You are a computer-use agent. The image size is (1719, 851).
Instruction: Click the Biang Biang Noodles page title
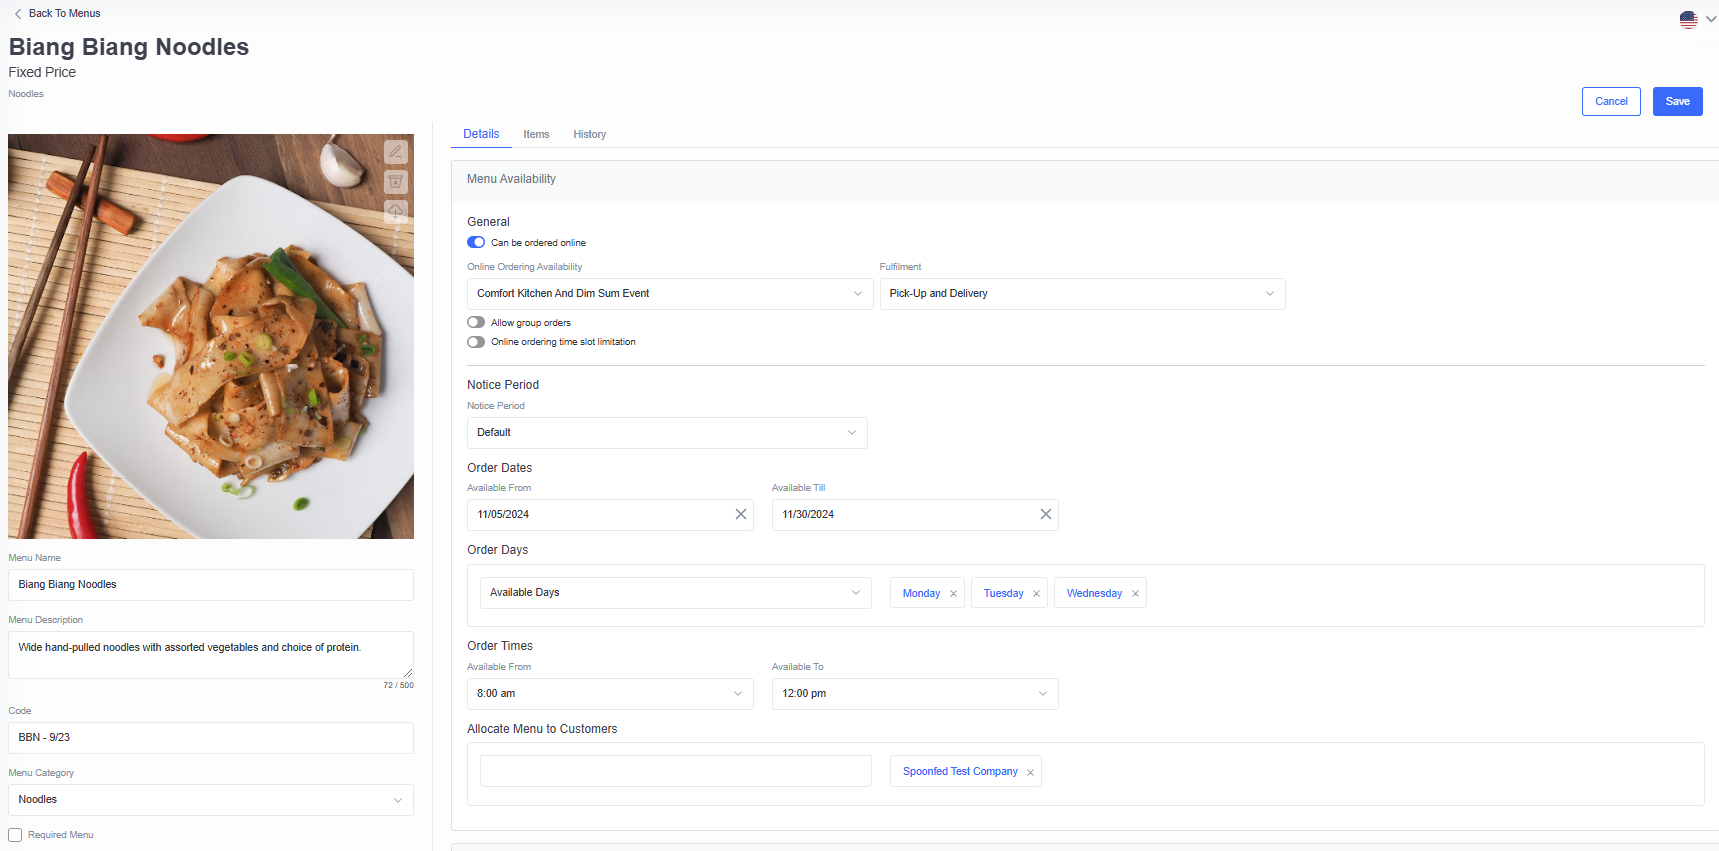pos(129,47)
